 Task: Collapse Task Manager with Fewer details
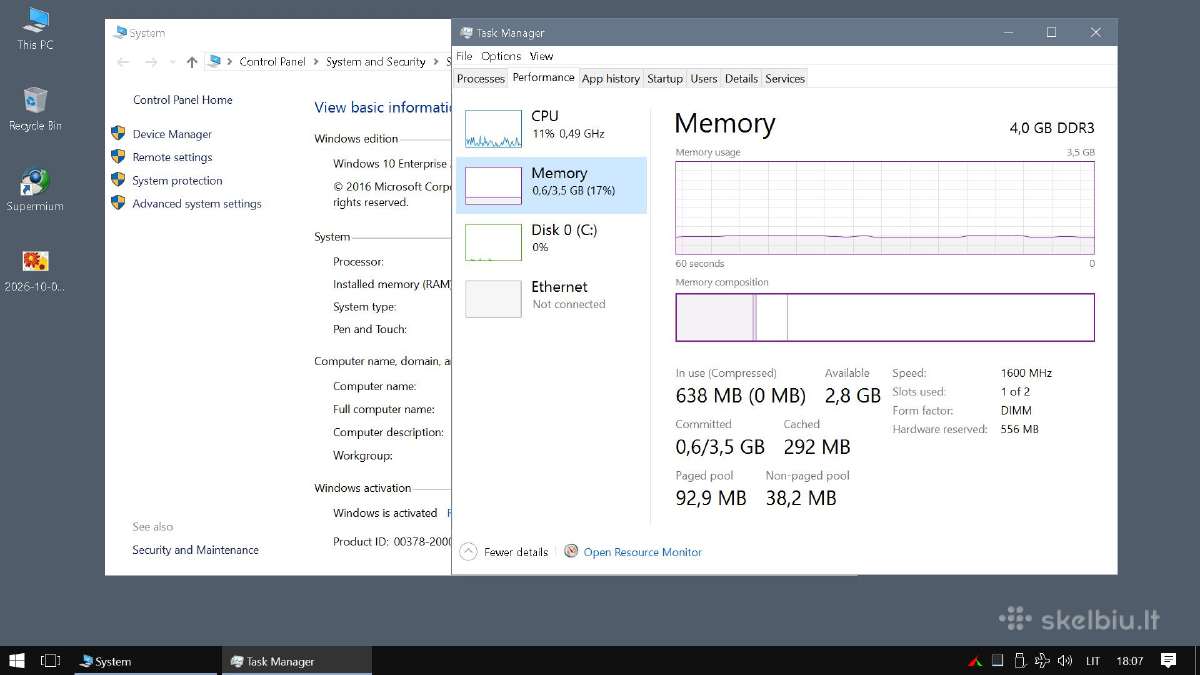pos(505,552)
